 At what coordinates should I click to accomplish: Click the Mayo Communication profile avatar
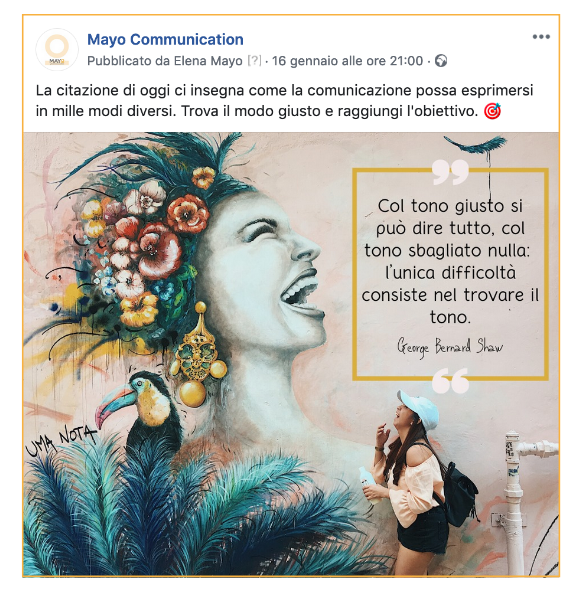pyautogui.click(x=57, y=50)
